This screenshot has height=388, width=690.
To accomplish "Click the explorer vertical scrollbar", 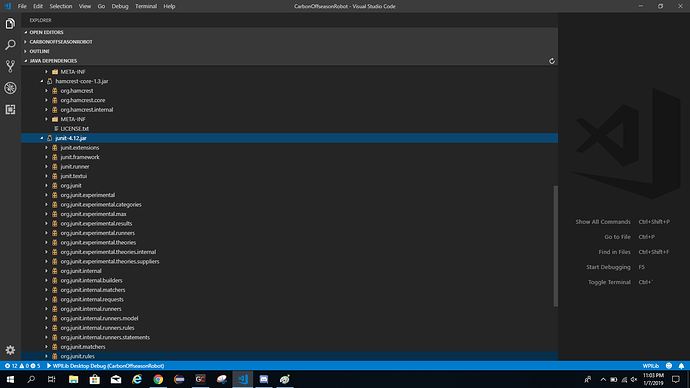I will pyautogui.click(x=555, y=246).
